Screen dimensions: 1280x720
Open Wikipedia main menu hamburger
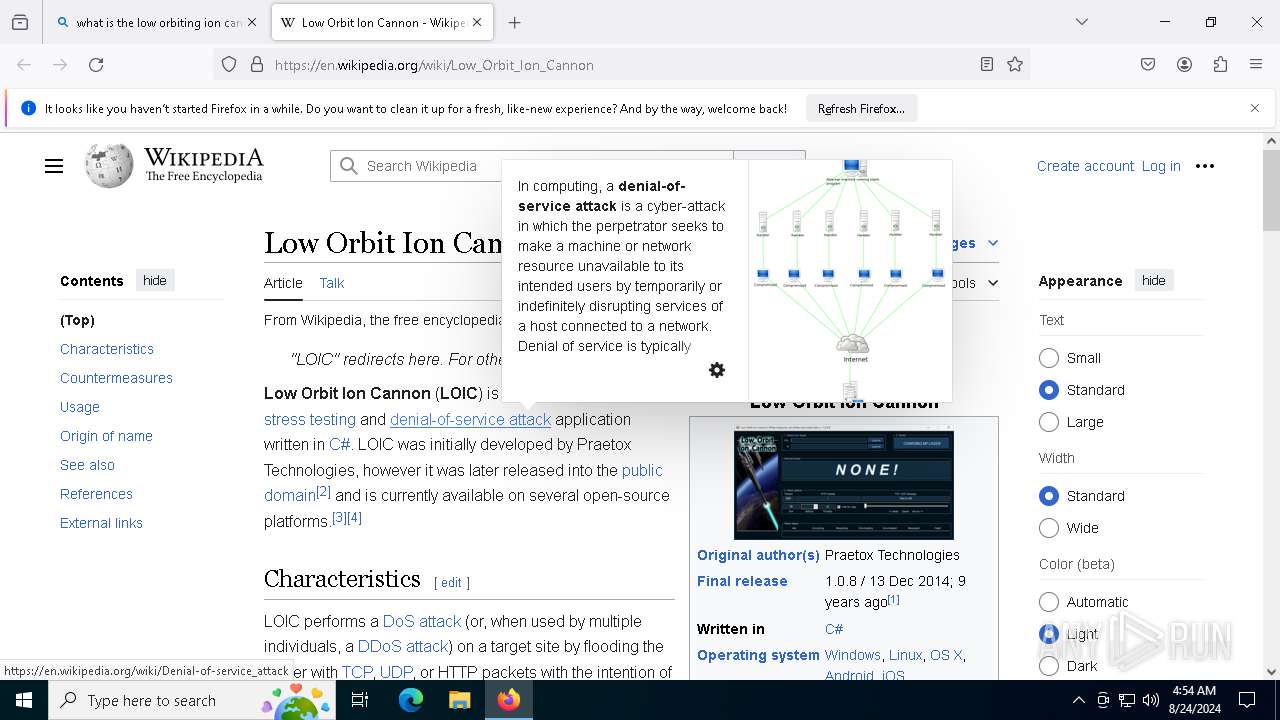(54, 167)
